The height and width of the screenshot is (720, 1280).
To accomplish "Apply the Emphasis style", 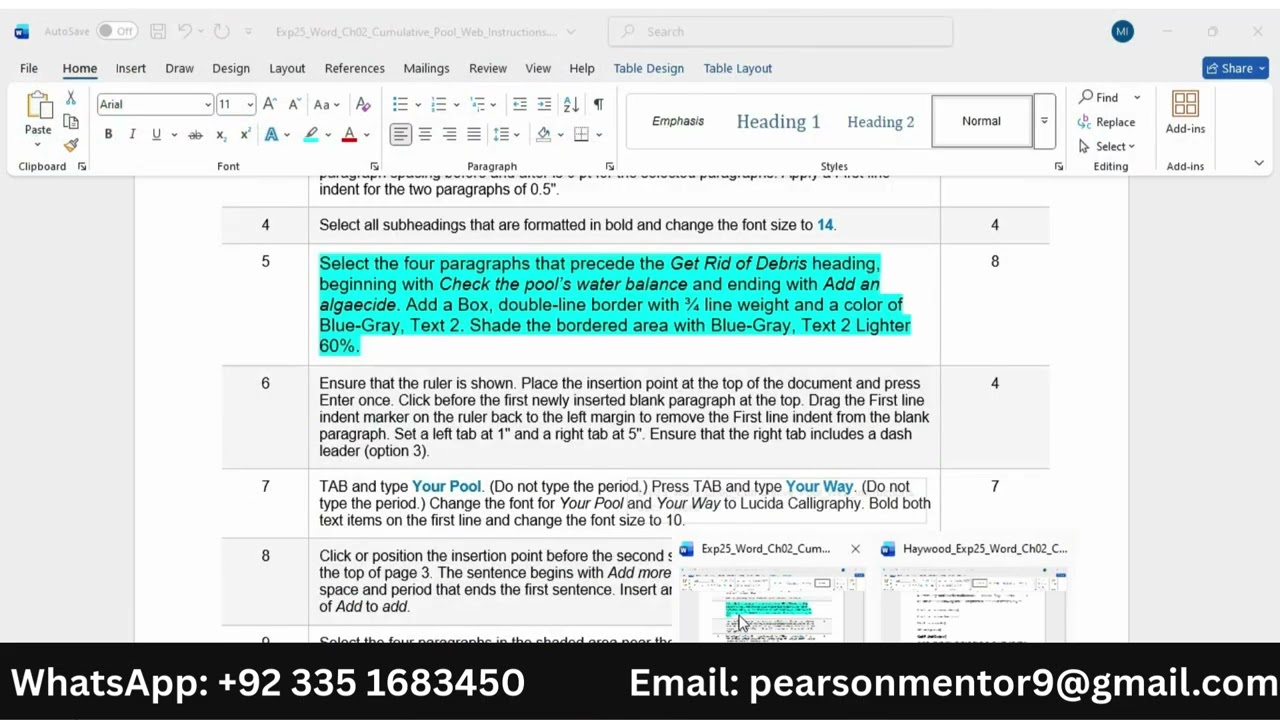I will pos(678,121).
